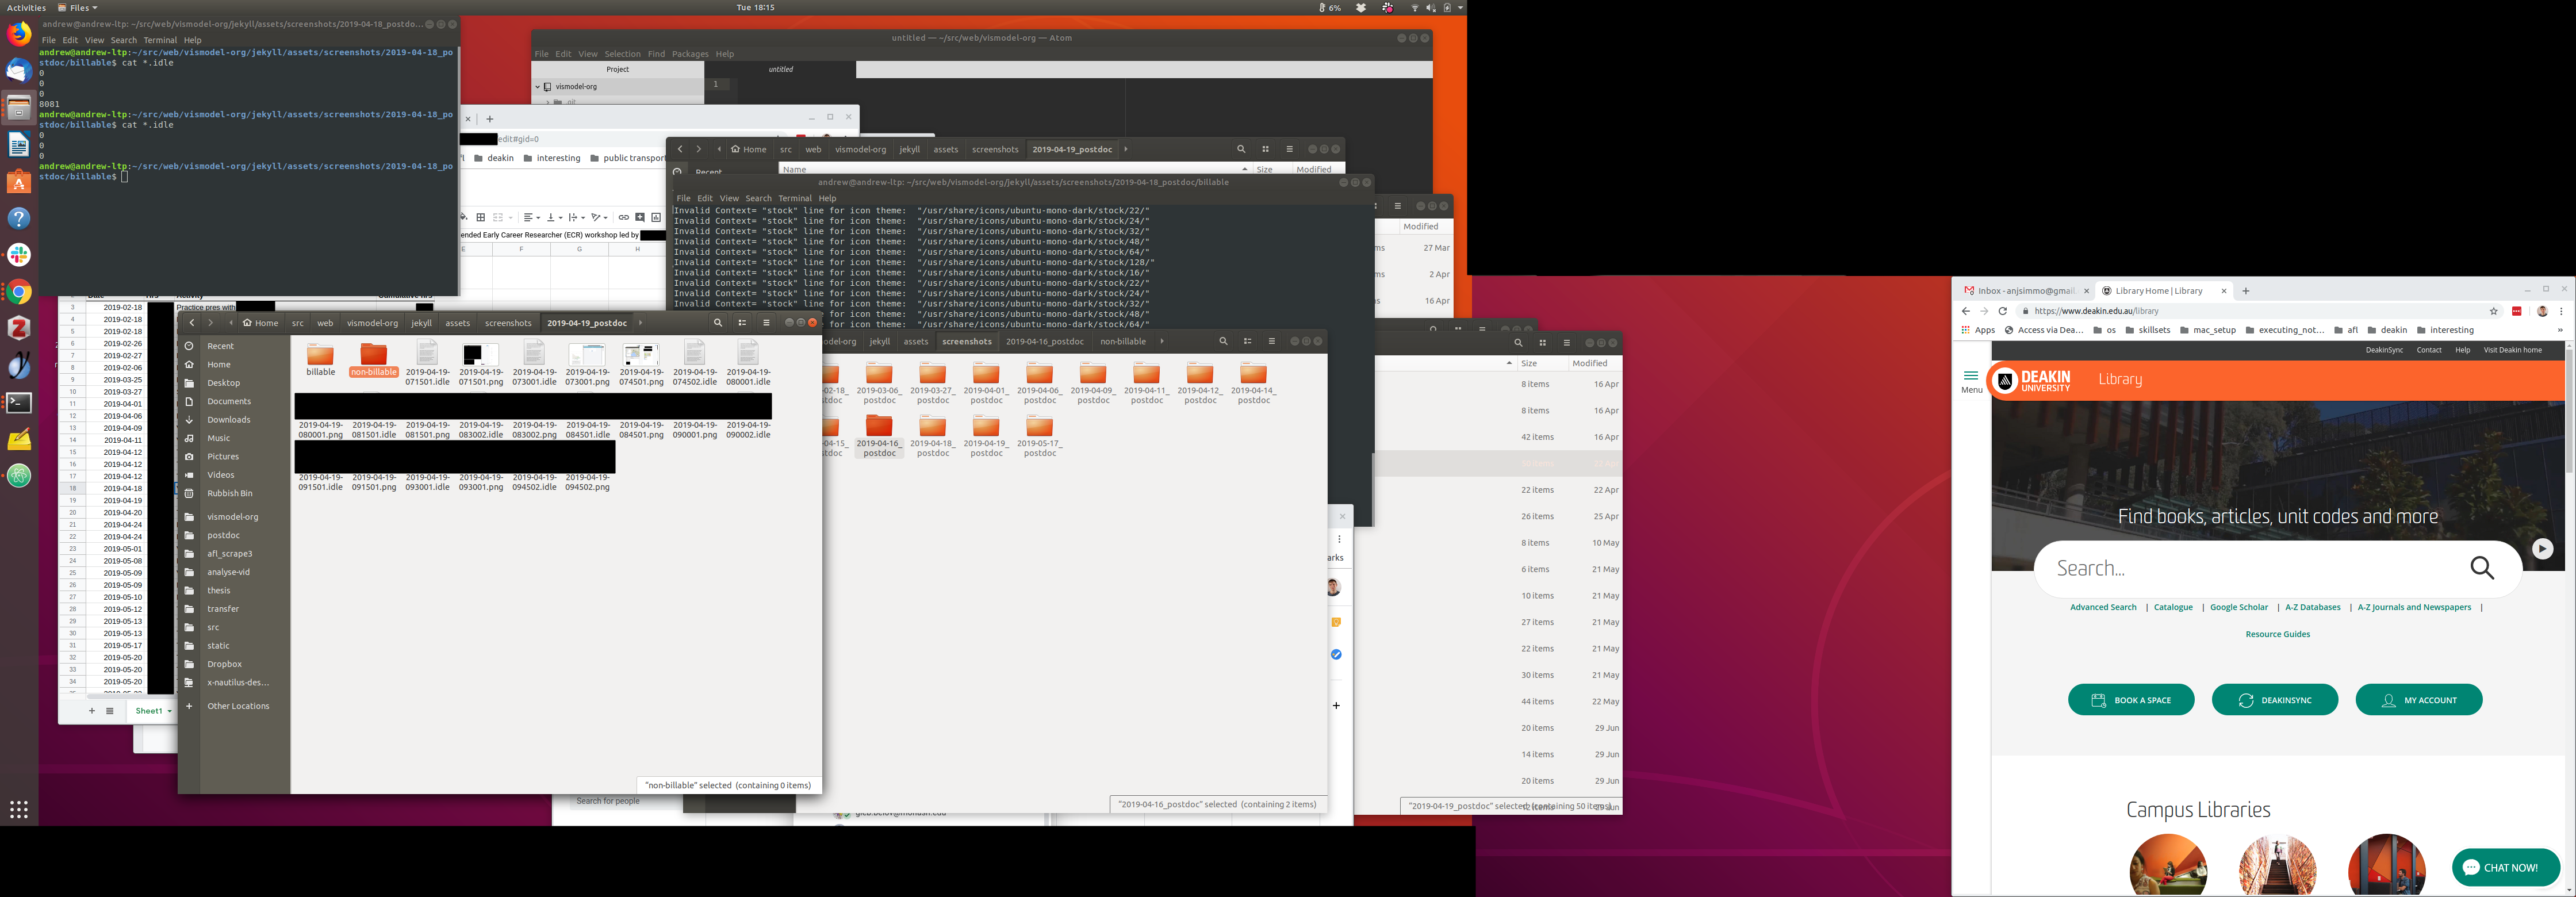
Task: Click the BOOK A SPACE button
Action: click(x=2131, y=700)
